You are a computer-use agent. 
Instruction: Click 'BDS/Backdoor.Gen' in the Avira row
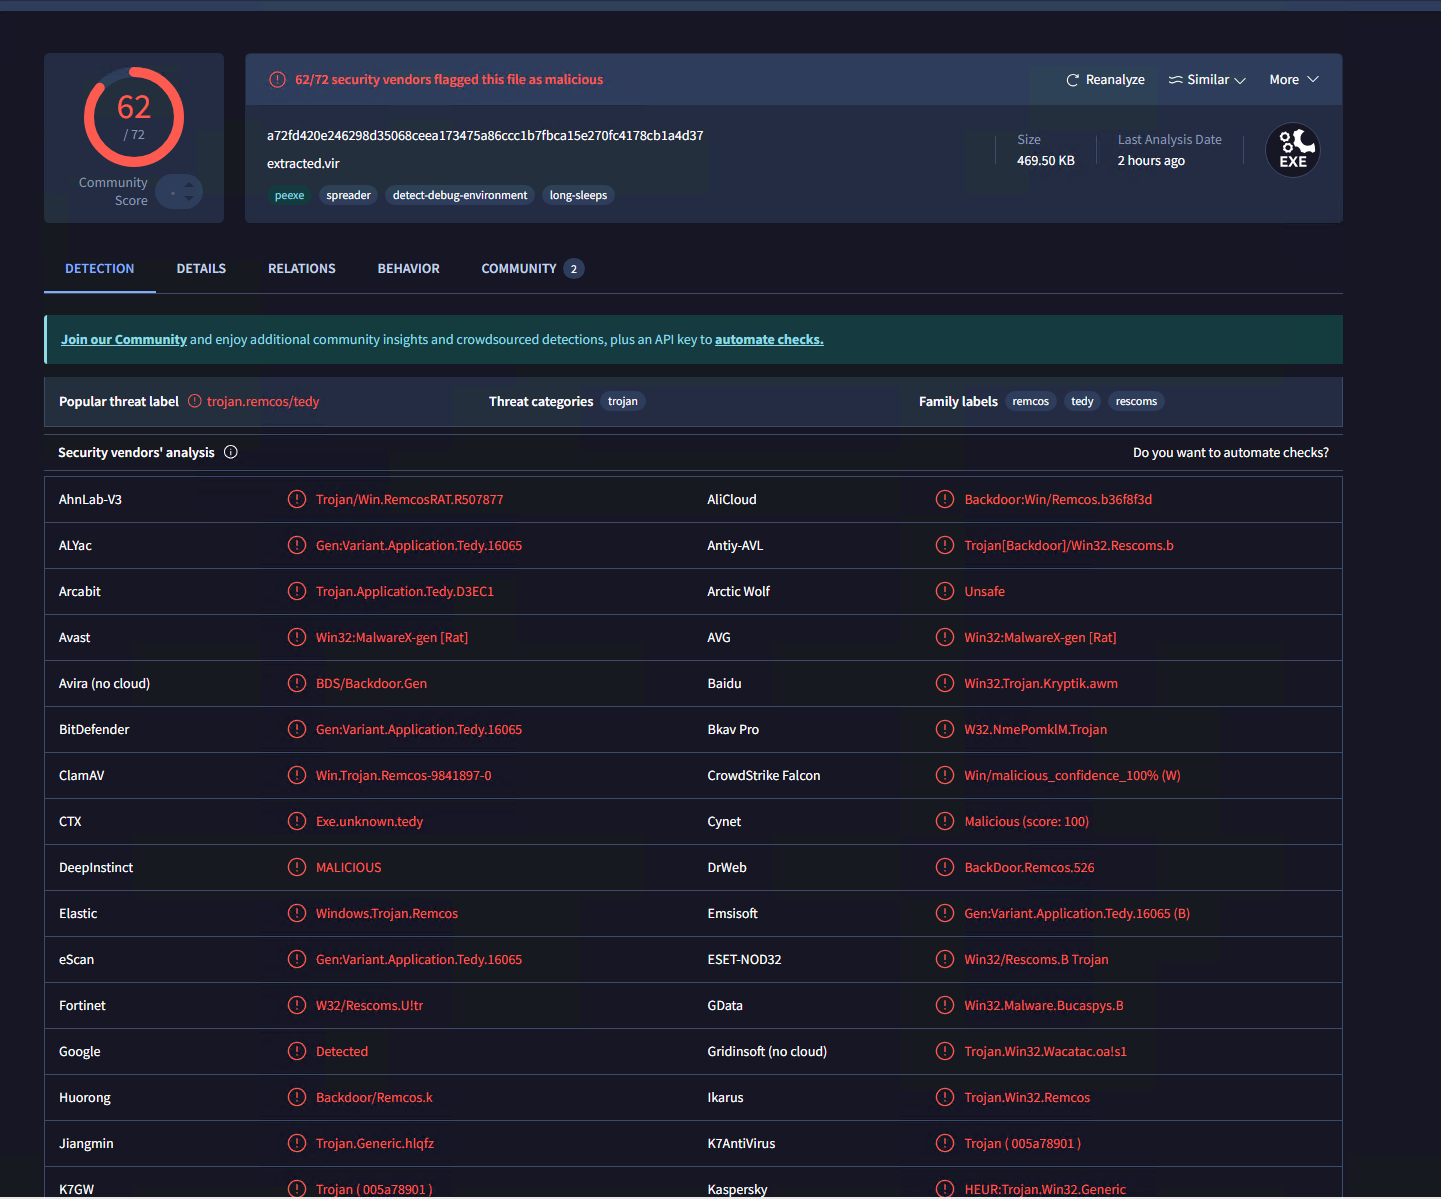coord(372,684)
